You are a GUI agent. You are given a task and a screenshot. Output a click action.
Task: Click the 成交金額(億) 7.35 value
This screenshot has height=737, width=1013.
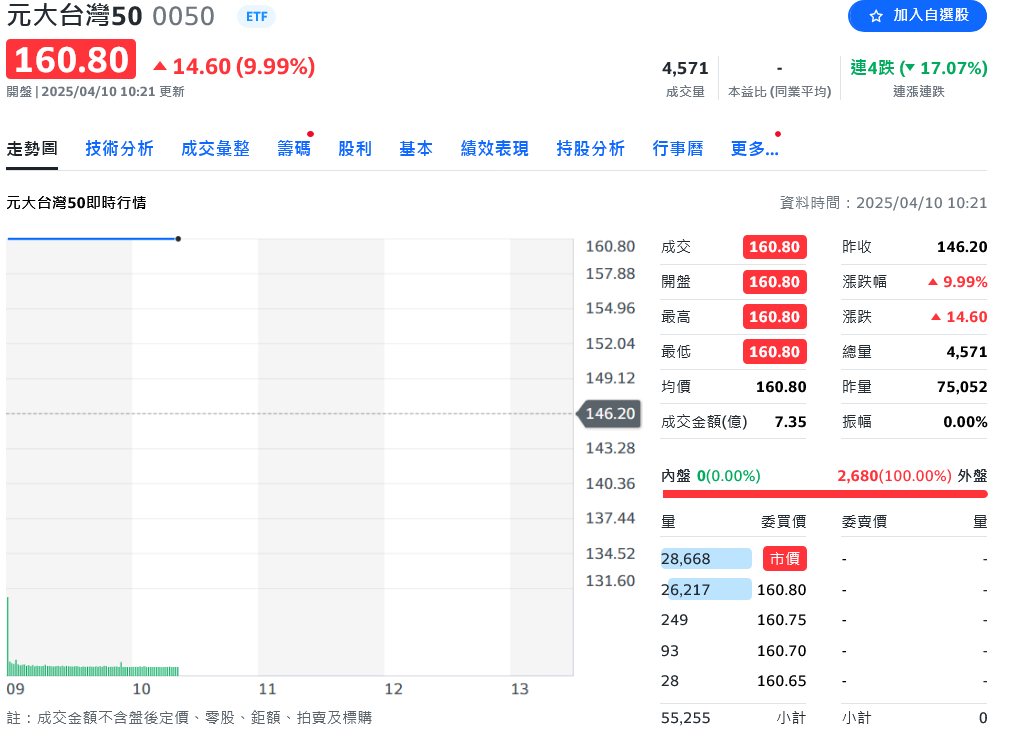(790, 422)
